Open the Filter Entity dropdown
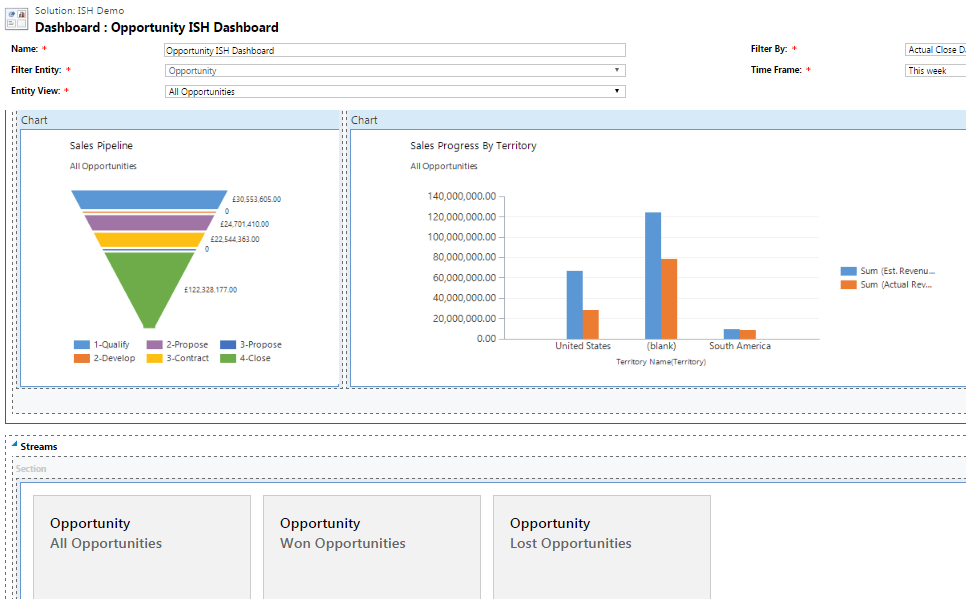Viewport: 966px width, 599px height. point(395,71)
